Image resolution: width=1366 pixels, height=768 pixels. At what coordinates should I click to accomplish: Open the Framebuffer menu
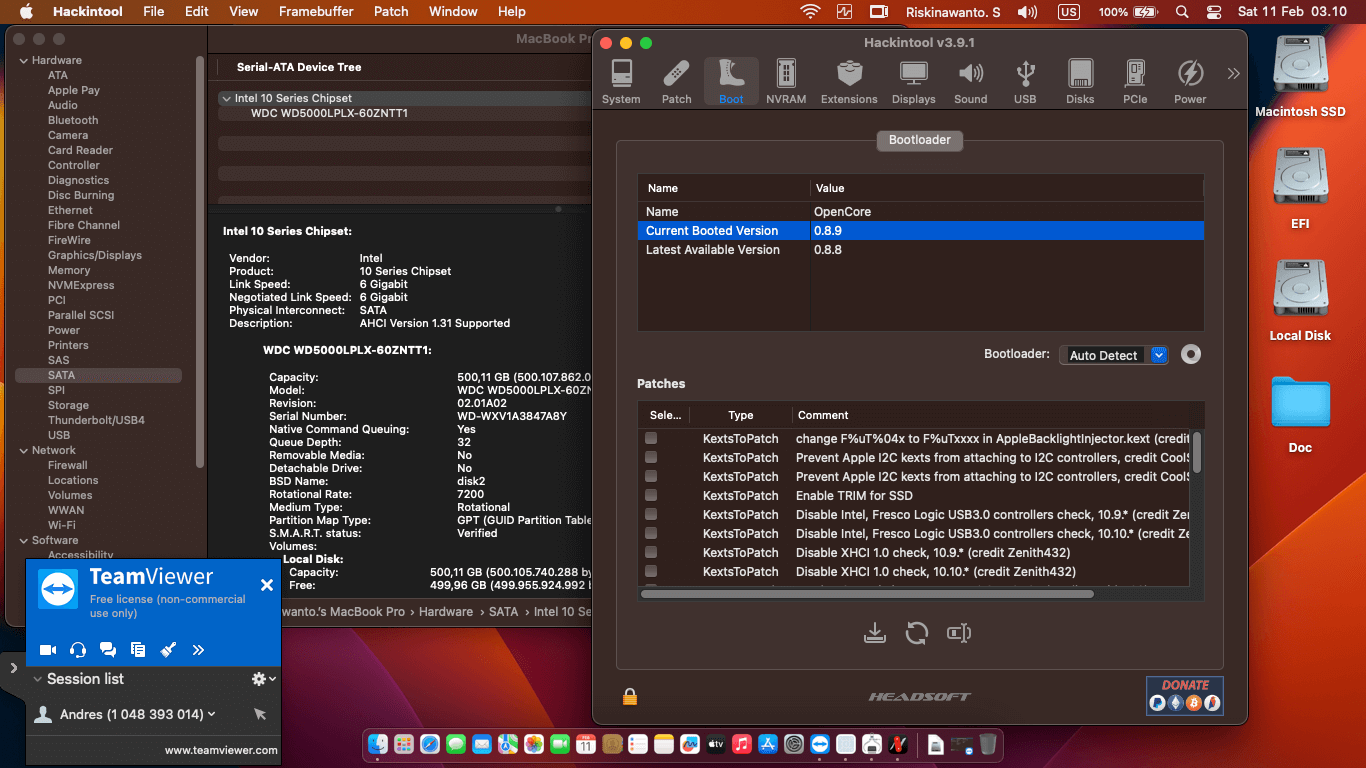coord(317,11)
